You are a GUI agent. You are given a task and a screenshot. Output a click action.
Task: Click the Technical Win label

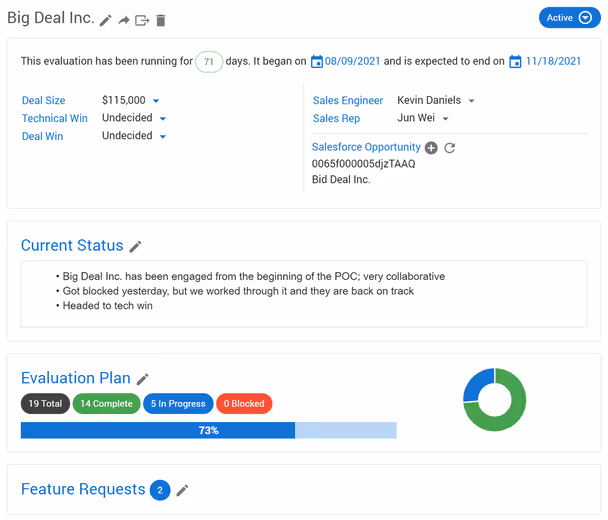click(55, 118)
